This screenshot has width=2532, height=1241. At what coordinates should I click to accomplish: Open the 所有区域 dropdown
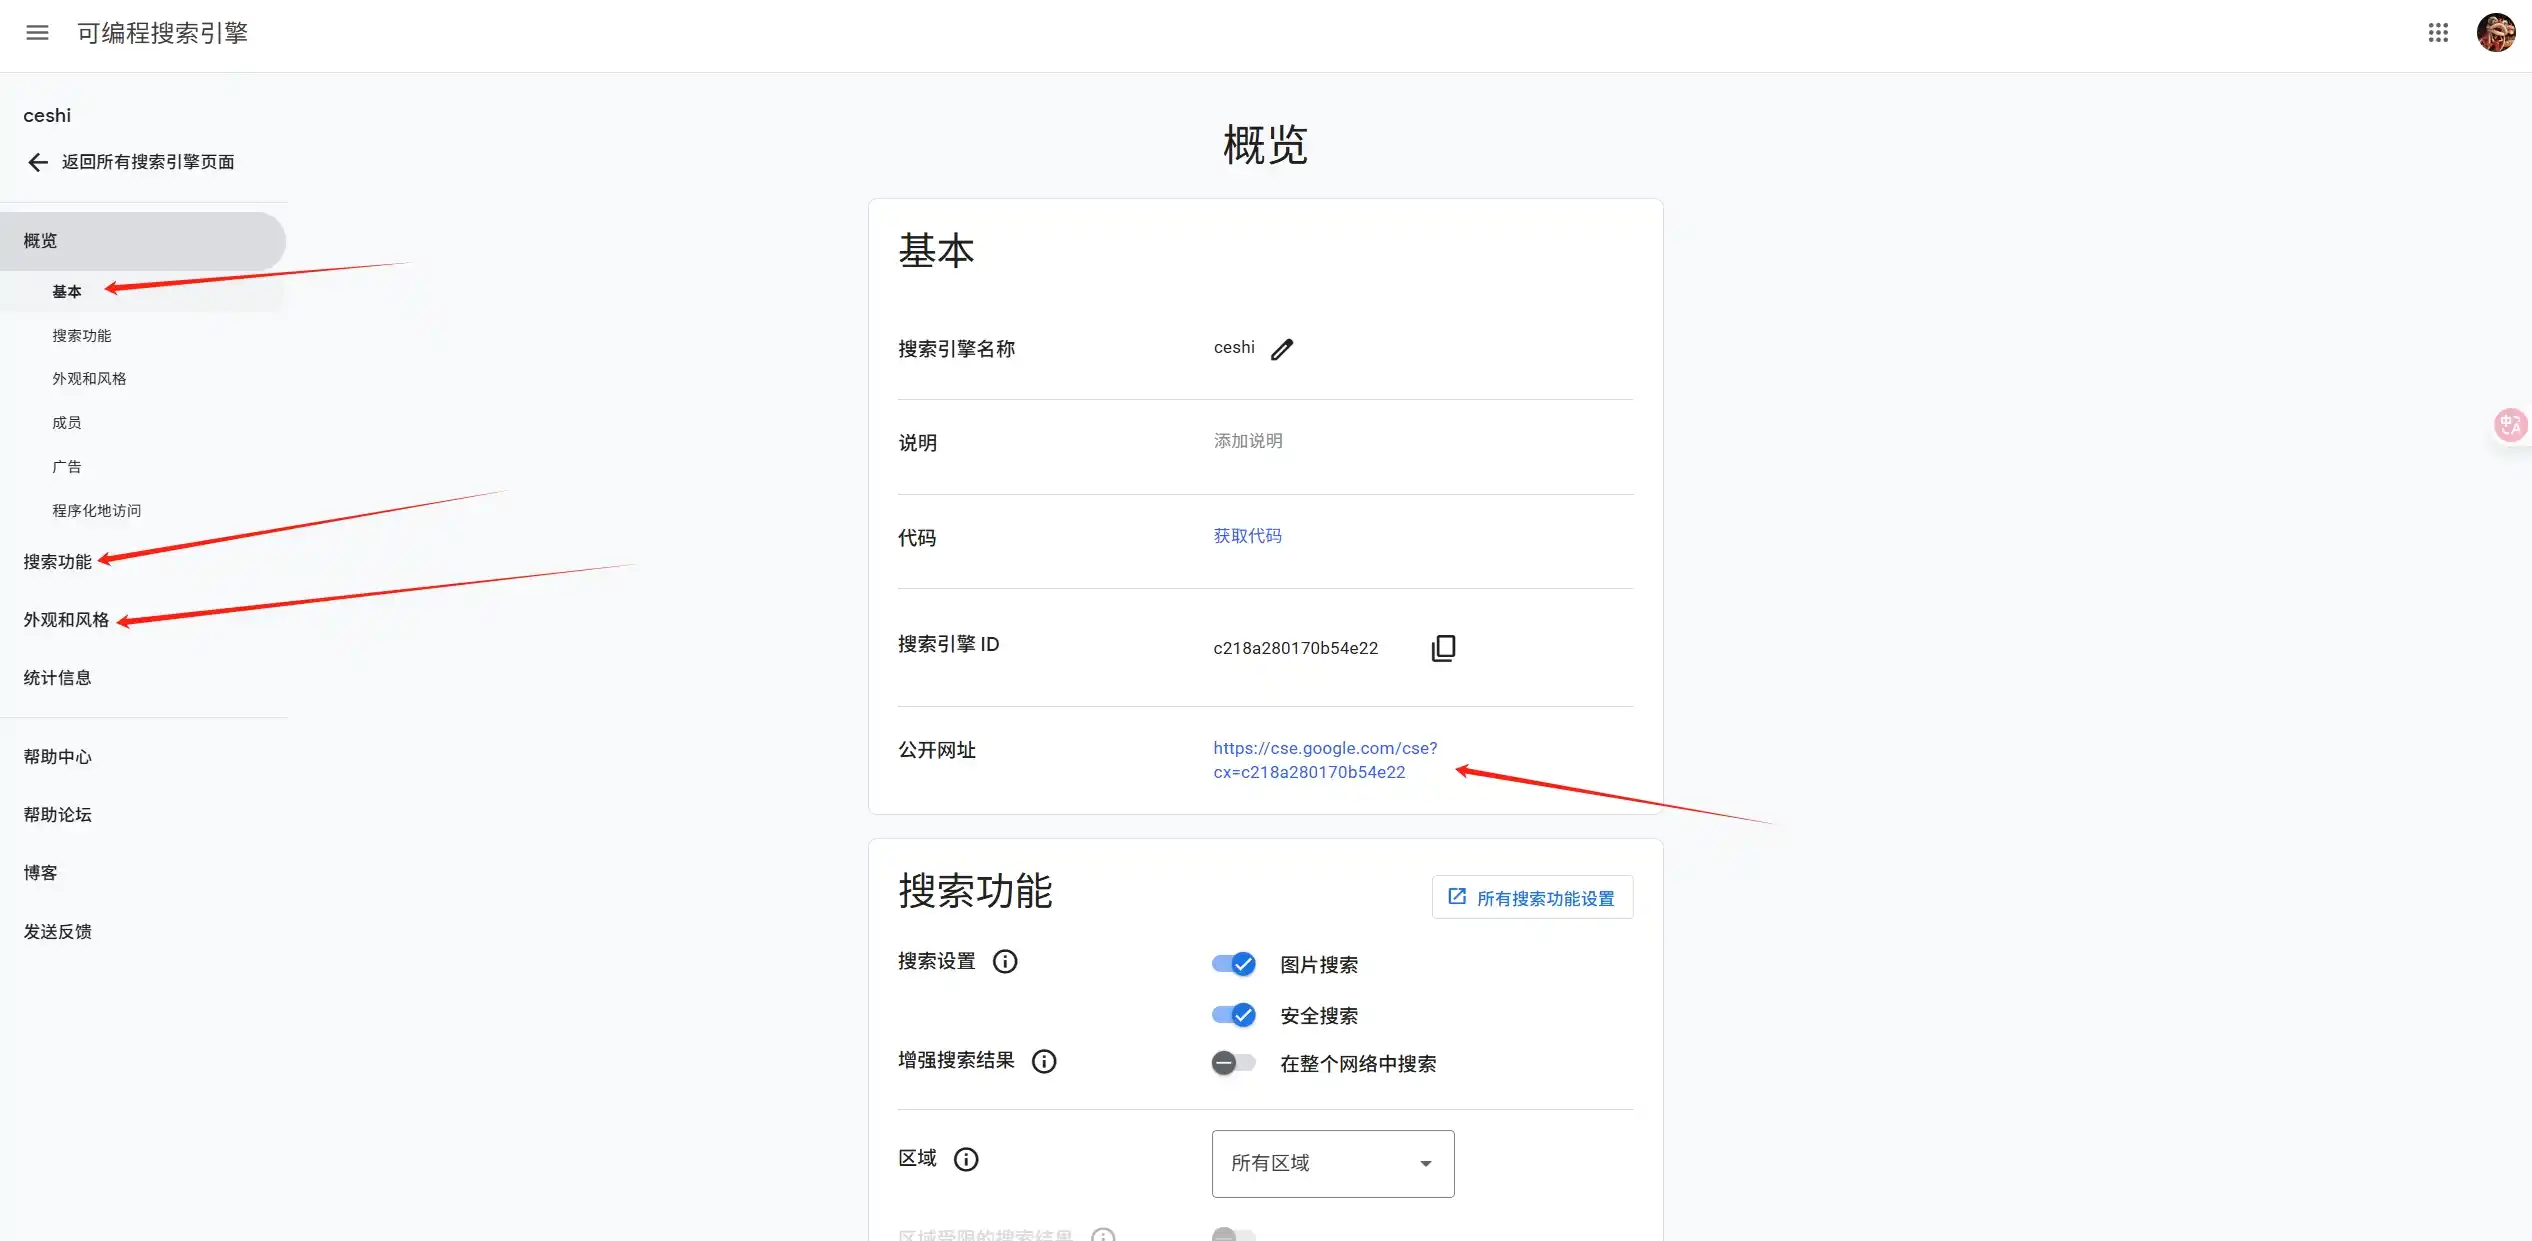pyautogui.click(x=1332, y=1163)
